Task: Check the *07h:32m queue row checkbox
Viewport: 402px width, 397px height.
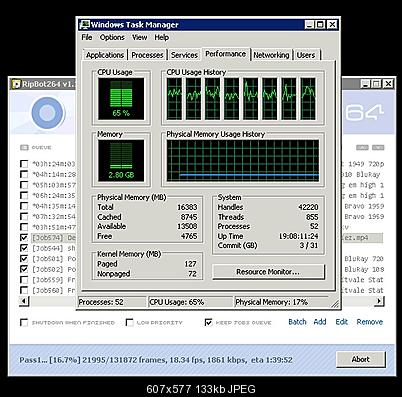Action: point(24,216)
